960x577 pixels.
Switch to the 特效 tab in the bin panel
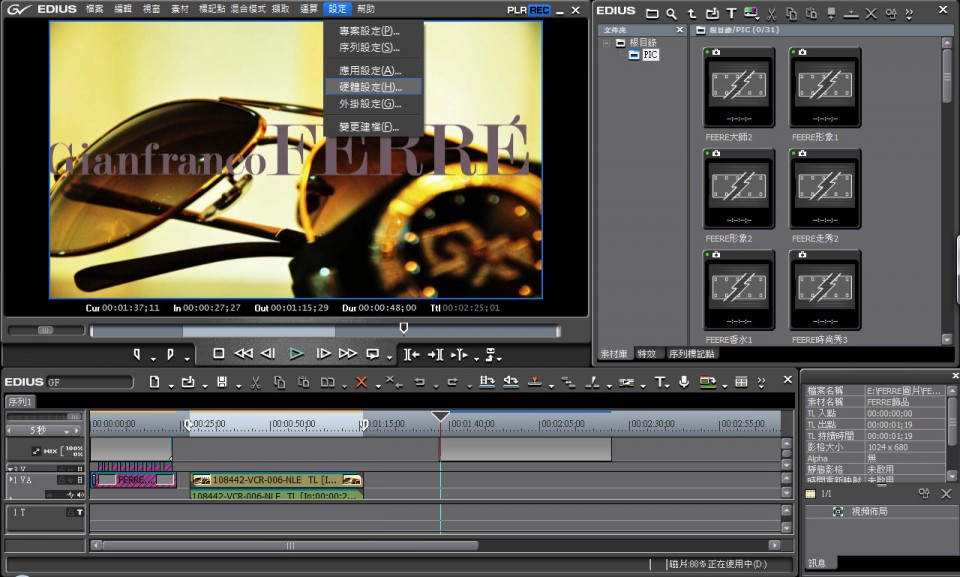648,353
